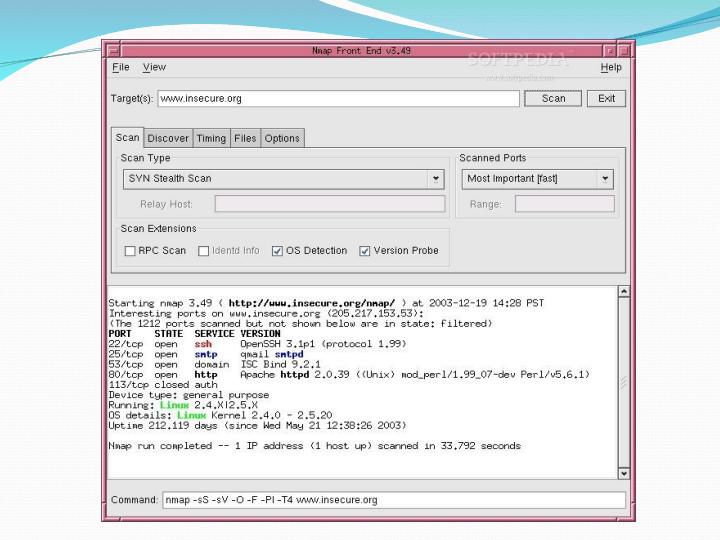Click the '113/tcp closed auth' line
The image size is (720, 540).
tap(163, 385)
